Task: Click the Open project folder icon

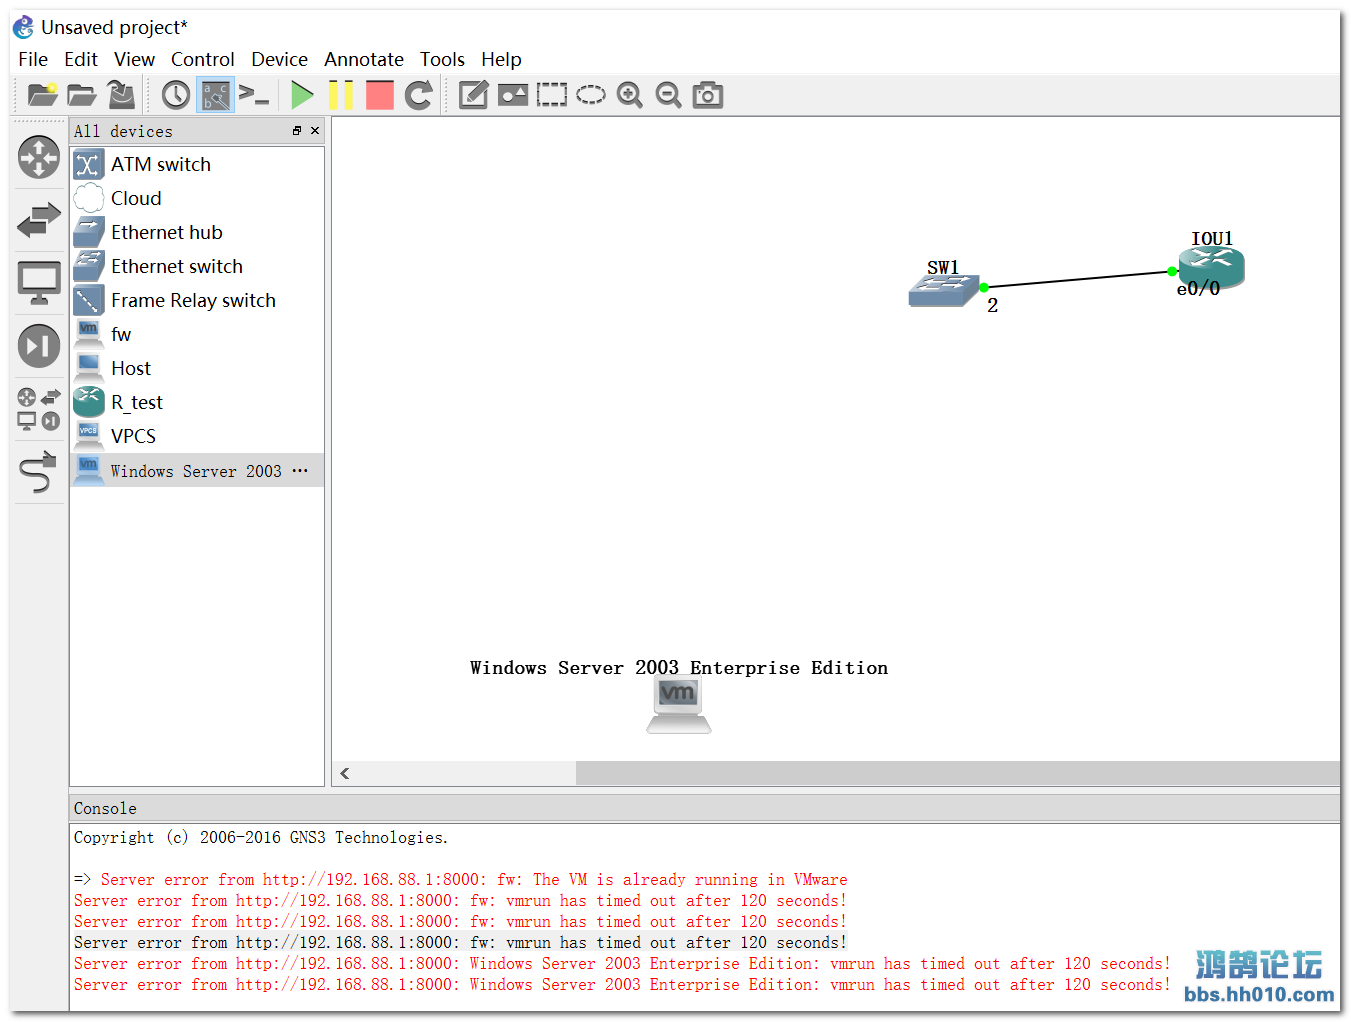Action: (x=82, y=95)
